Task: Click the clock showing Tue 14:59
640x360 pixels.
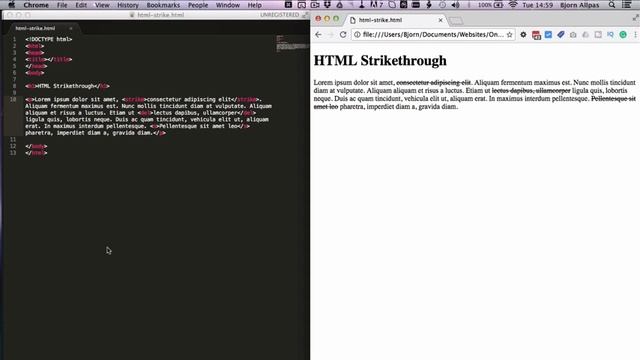Action: [x=538, y=5]
